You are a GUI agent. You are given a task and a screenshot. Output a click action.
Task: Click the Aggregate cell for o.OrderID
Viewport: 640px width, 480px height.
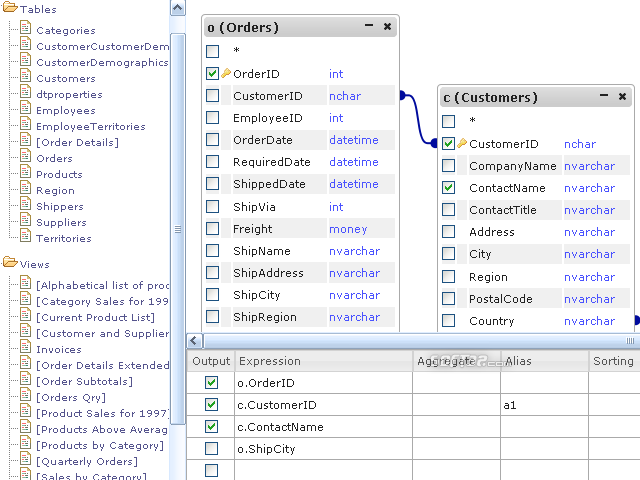point(457,383)
